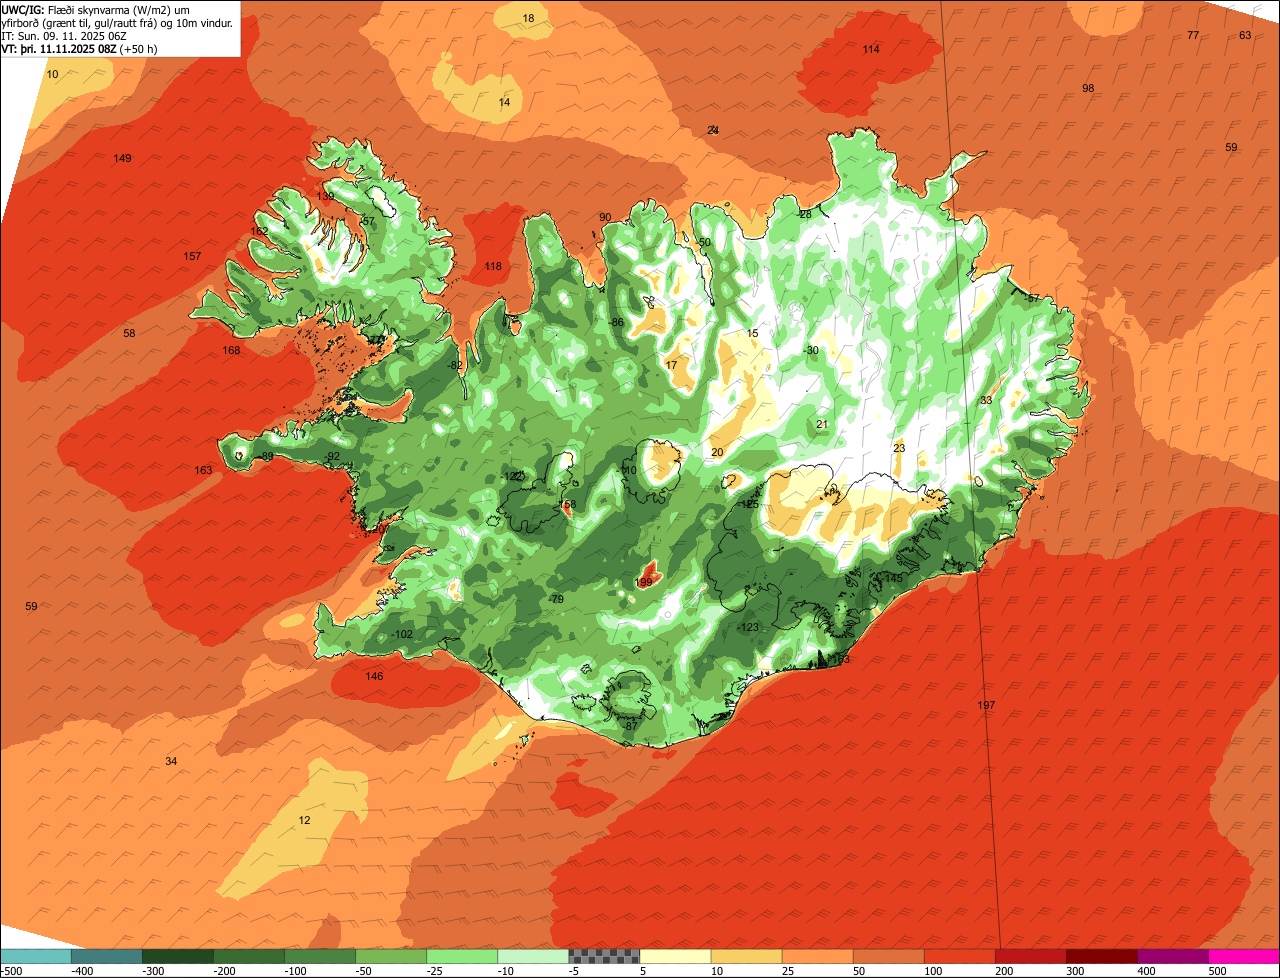The image size is (1280, 978).
Task: Click the value 33 in eastern Iceland
Action: [986, 400]
